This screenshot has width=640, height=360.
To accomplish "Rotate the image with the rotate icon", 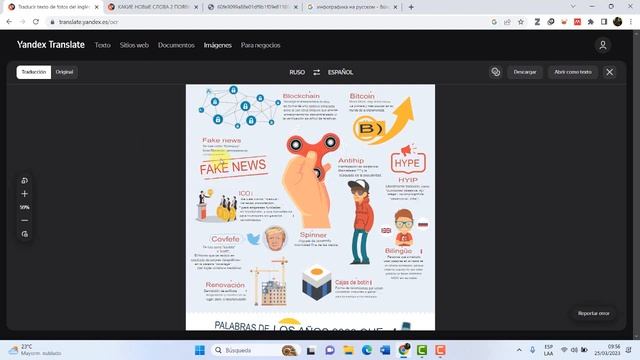I will (24, 180).
